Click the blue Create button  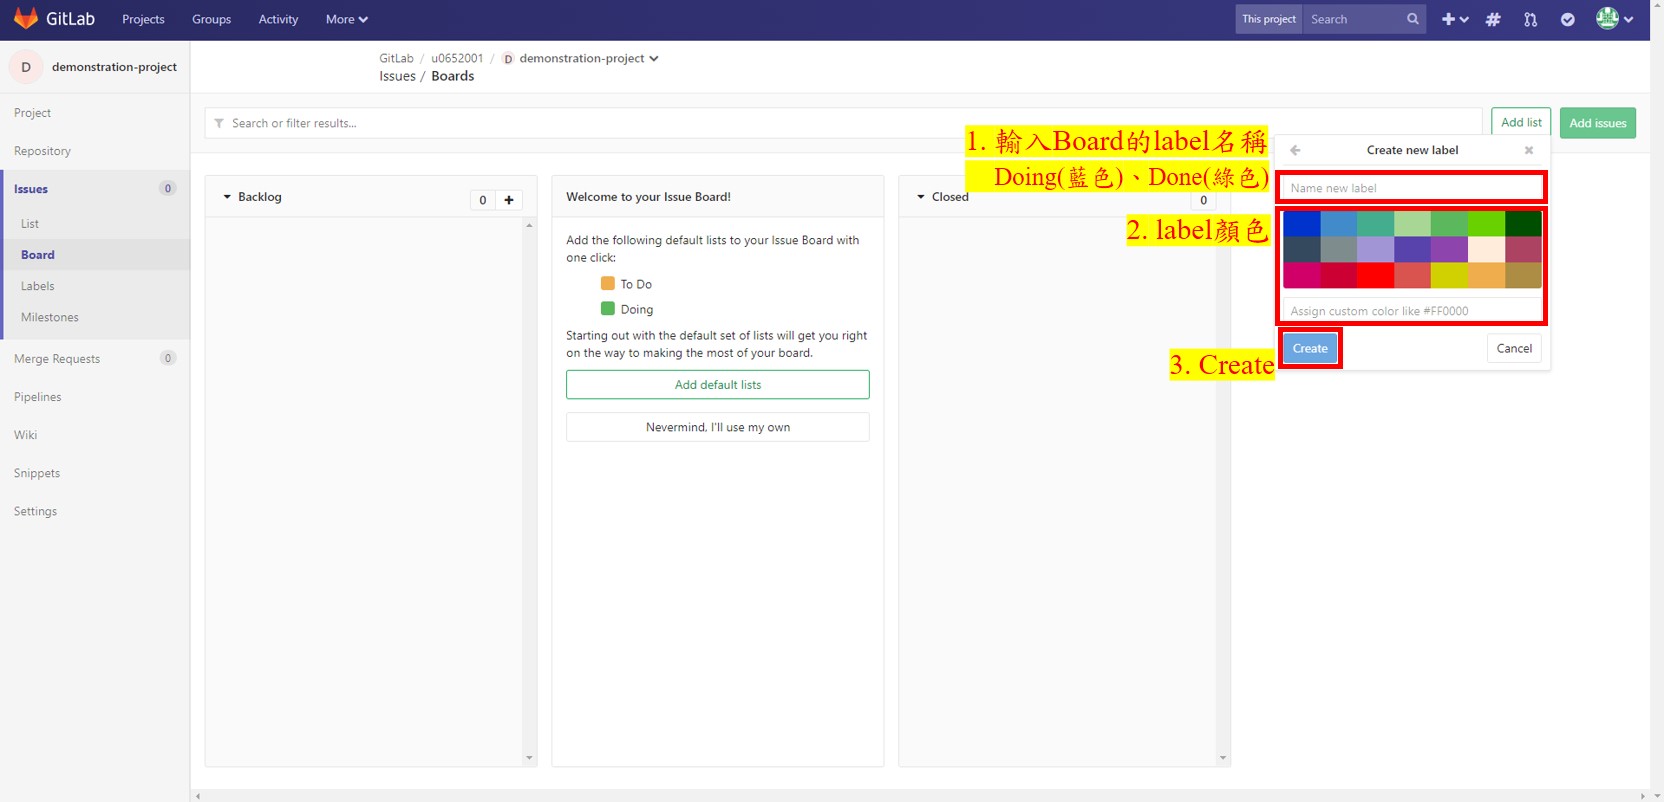pyautogui.click(x=1310, y=348)
